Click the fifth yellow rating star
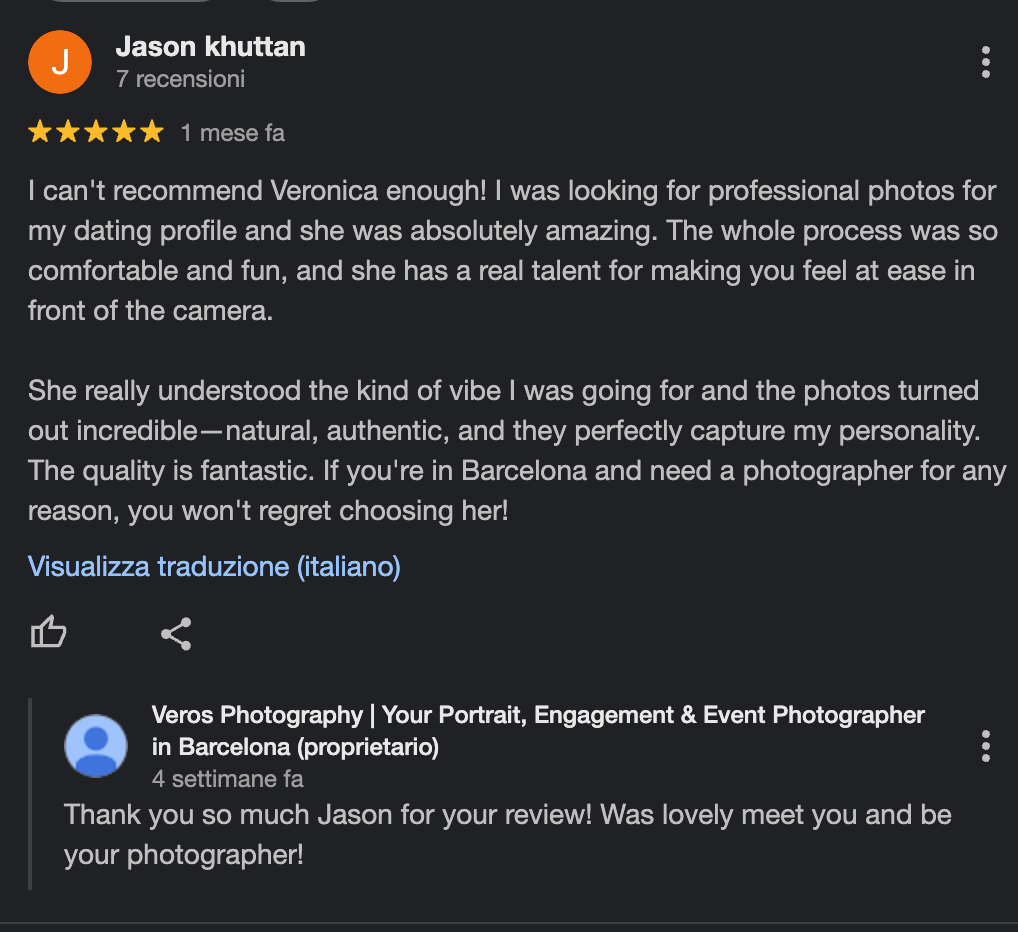Image resolution: width=1018 pixels, height=932 pixels. 151,132
